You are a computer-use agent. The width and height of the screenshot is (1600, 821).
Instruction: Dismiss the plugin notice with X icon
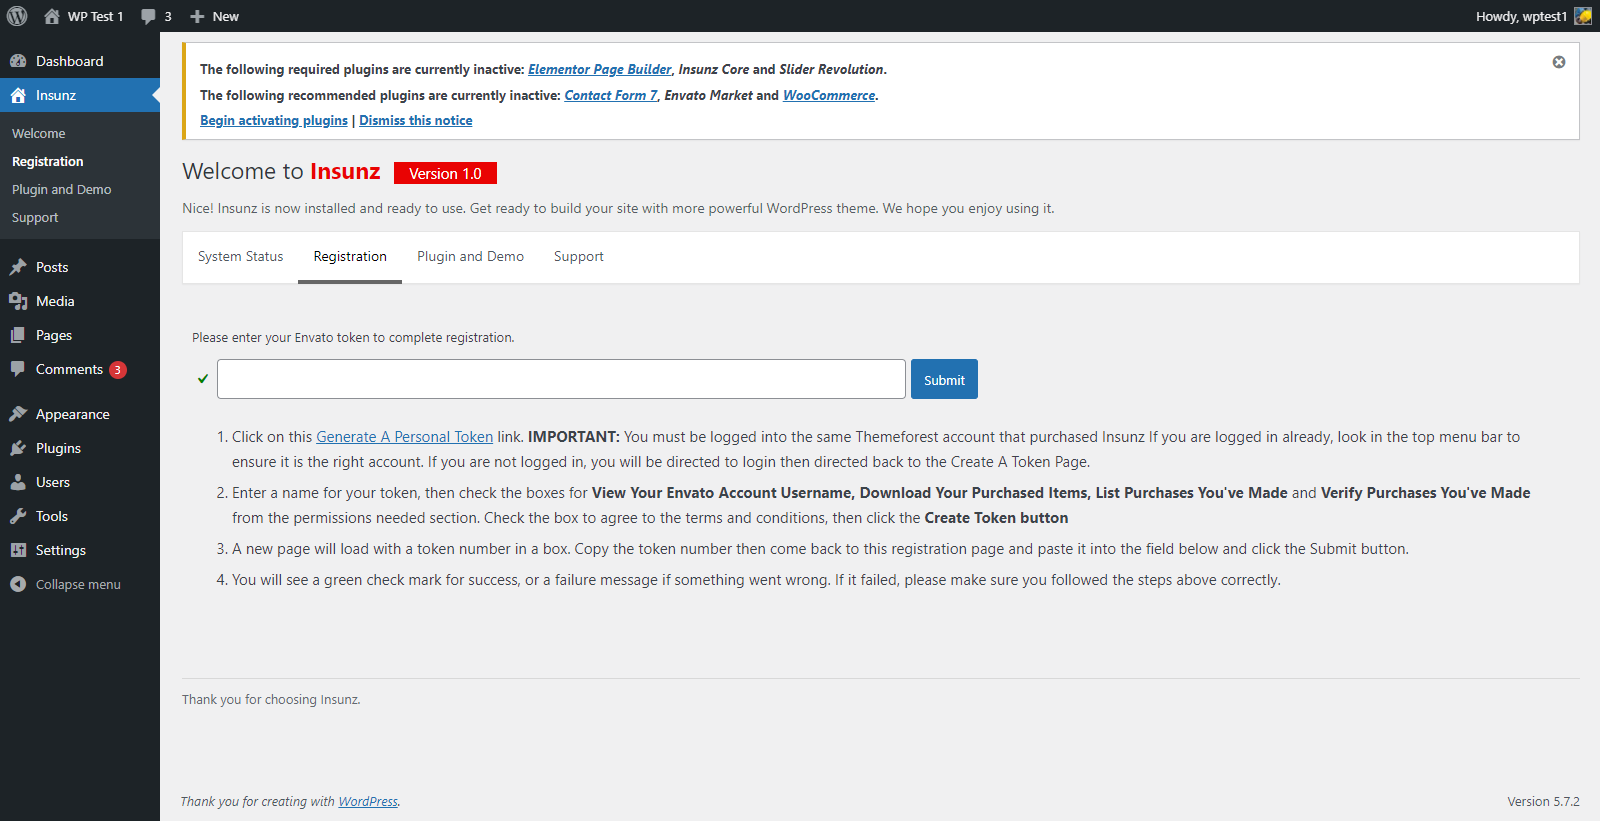point(1558,62)
